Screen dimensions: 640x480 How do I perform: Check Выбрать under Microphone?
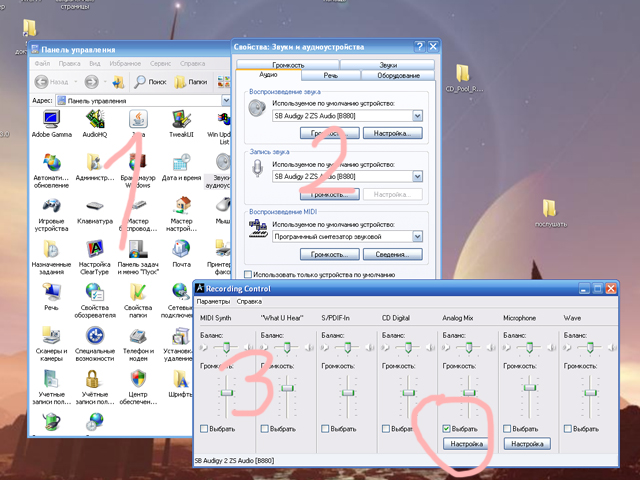506,429
